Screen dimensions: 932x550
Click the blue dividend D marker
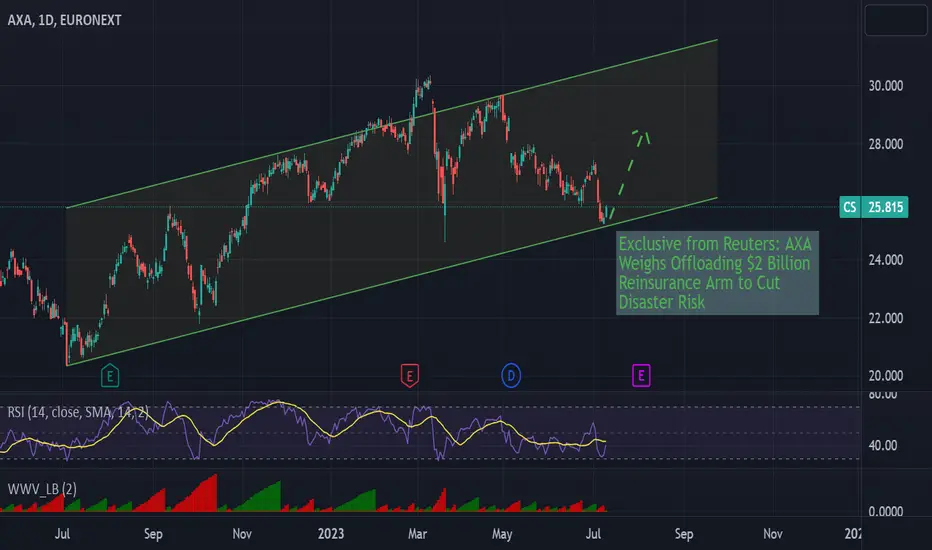point(511,376)
